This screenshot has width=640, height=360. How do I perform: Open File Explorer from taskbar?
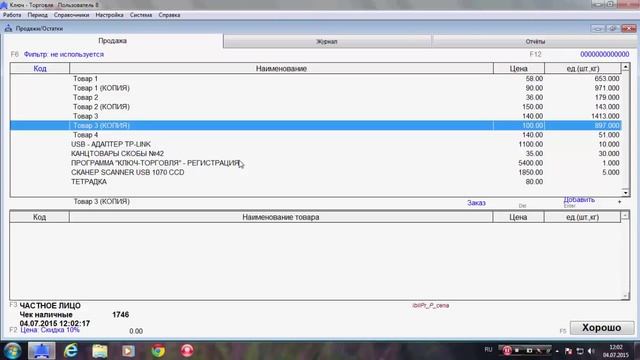coord(100,351)
